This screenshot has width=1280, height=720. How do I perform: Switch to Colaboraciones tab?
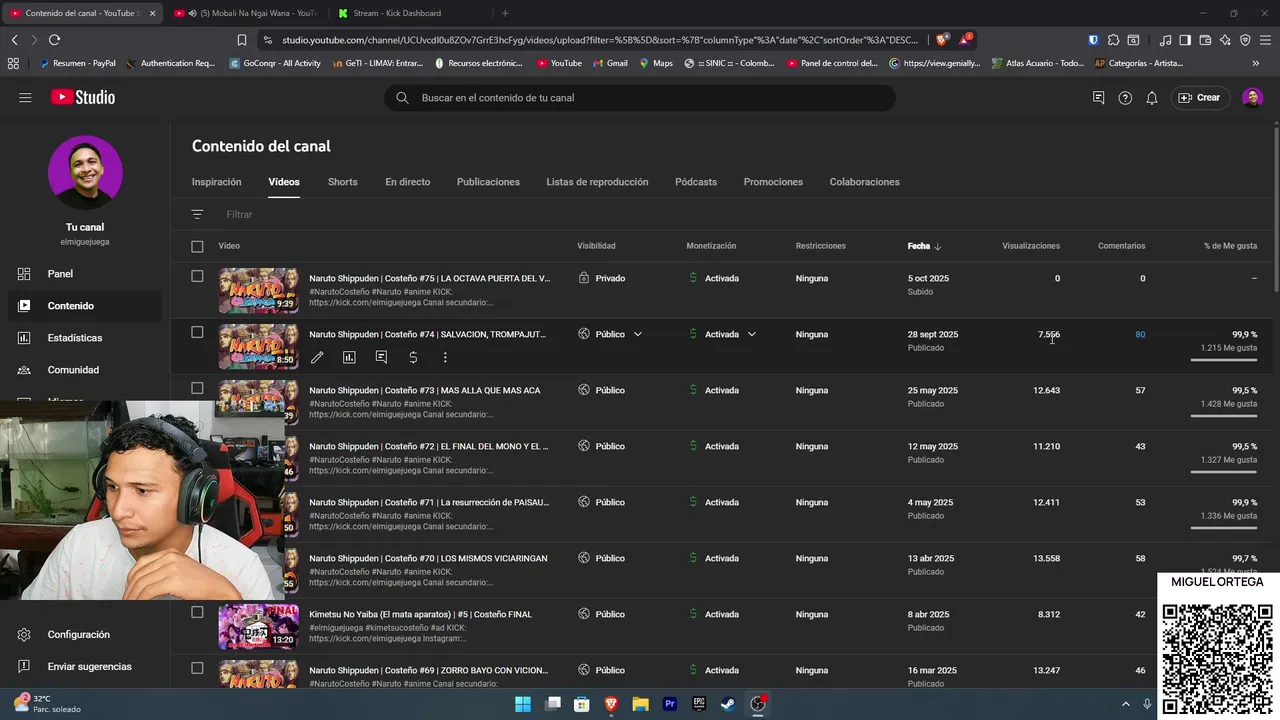tap(864, 182)
